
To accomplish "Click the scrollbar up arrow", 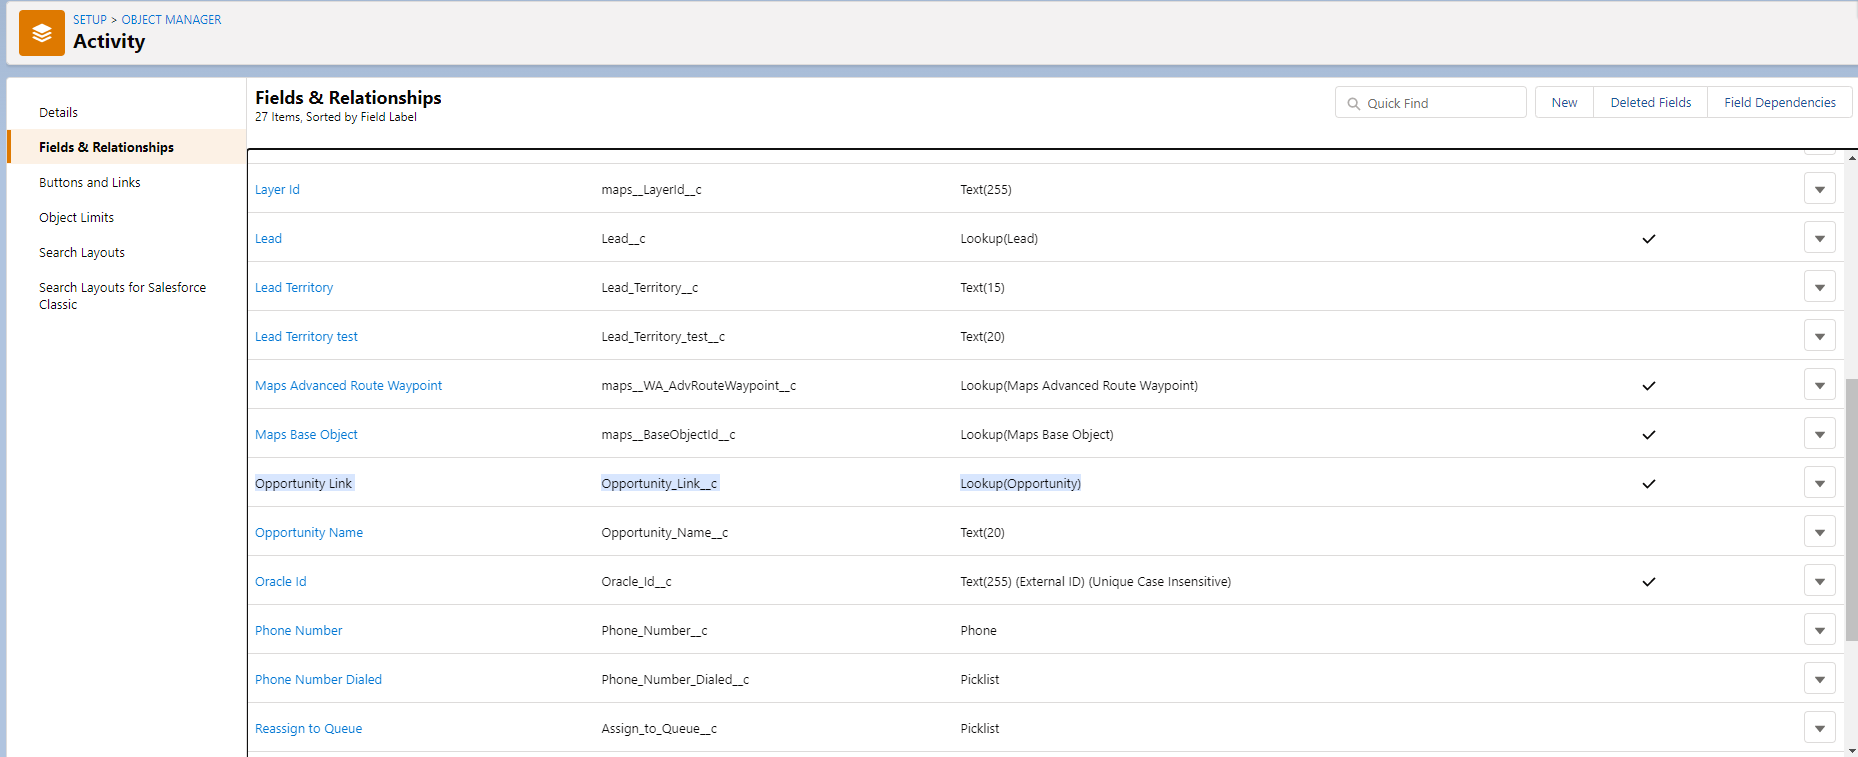I will click(x=1851, y=157).
